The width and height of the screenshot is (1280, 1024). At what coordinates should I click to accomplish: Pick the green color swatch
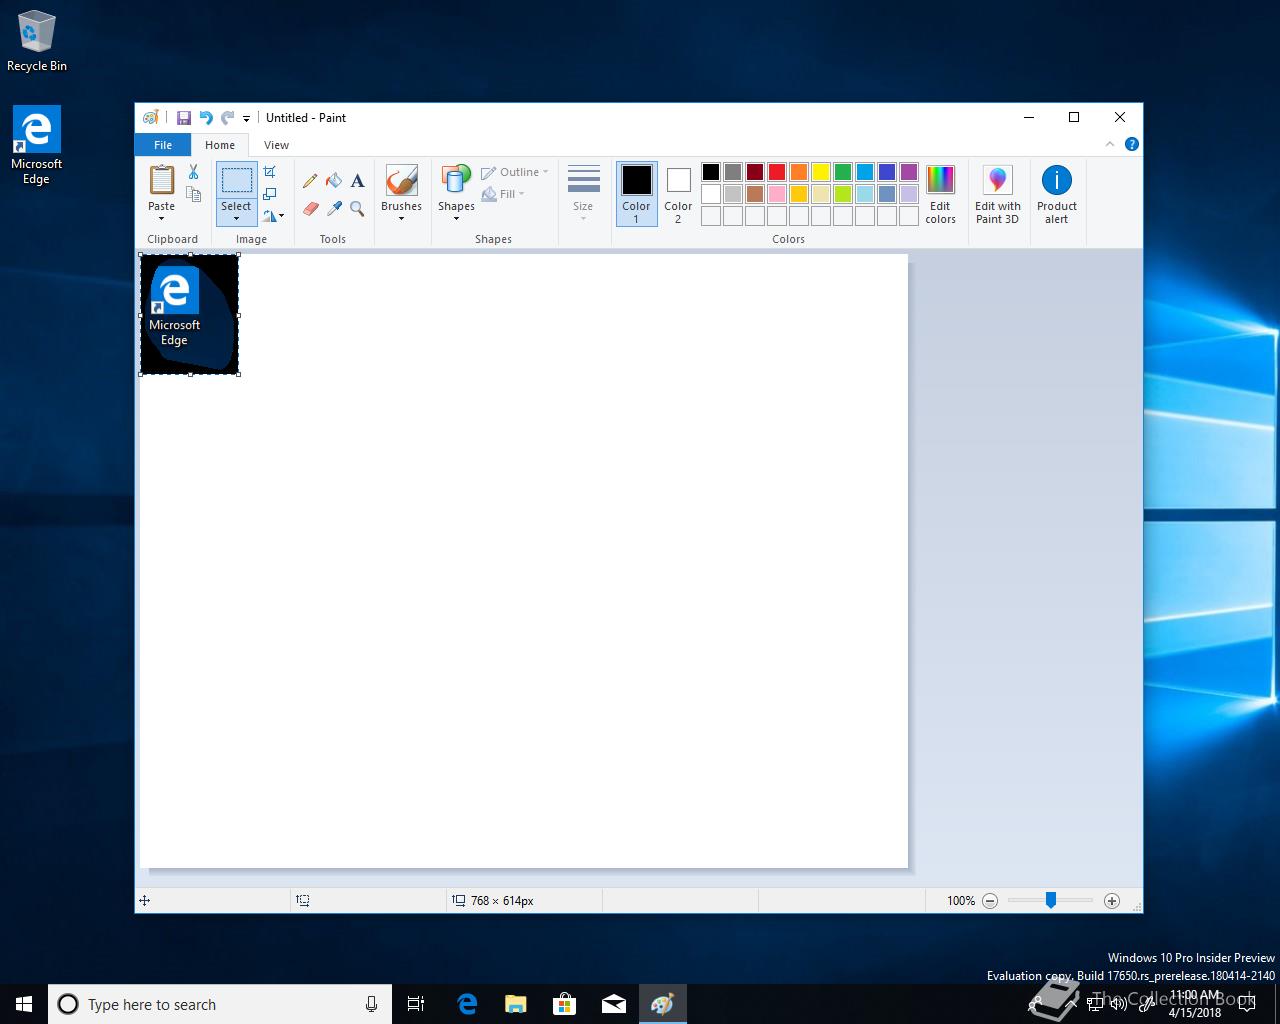point(843,172)
